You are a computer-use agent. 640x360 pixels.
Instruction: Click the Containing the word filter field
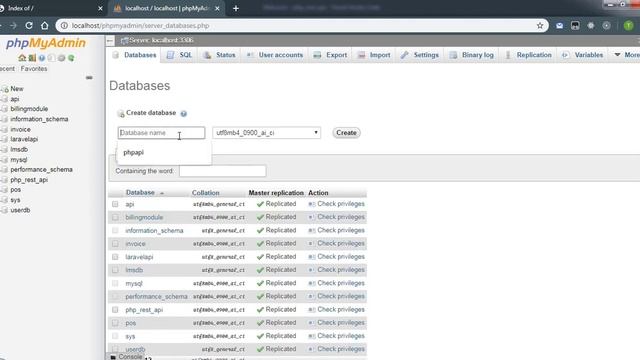click(x=222, y=171)
